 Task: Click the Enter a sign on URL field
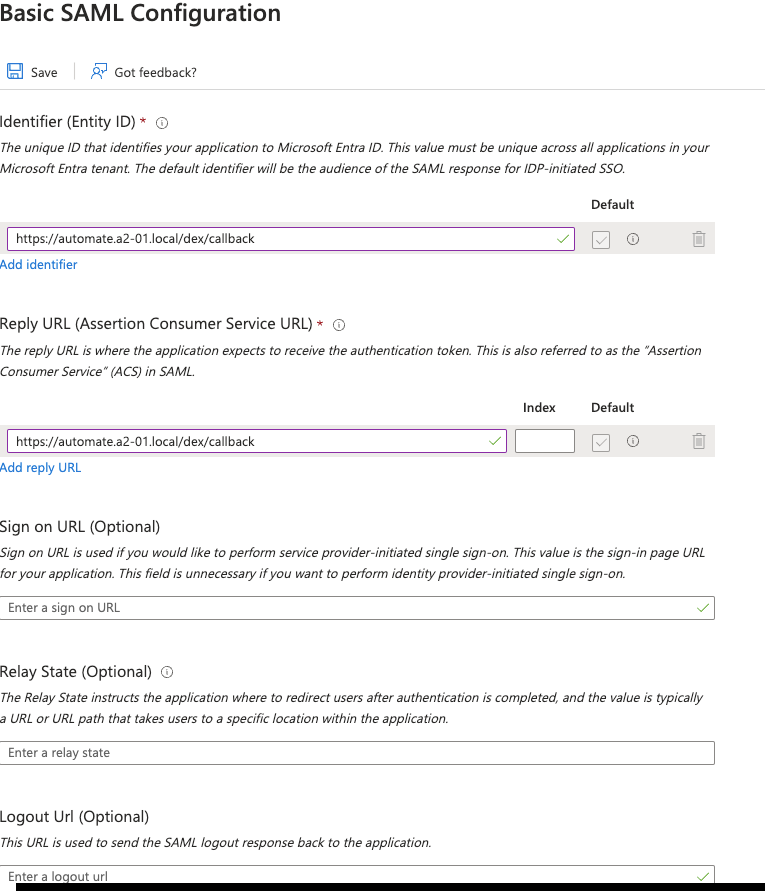[x=357, y=608]
